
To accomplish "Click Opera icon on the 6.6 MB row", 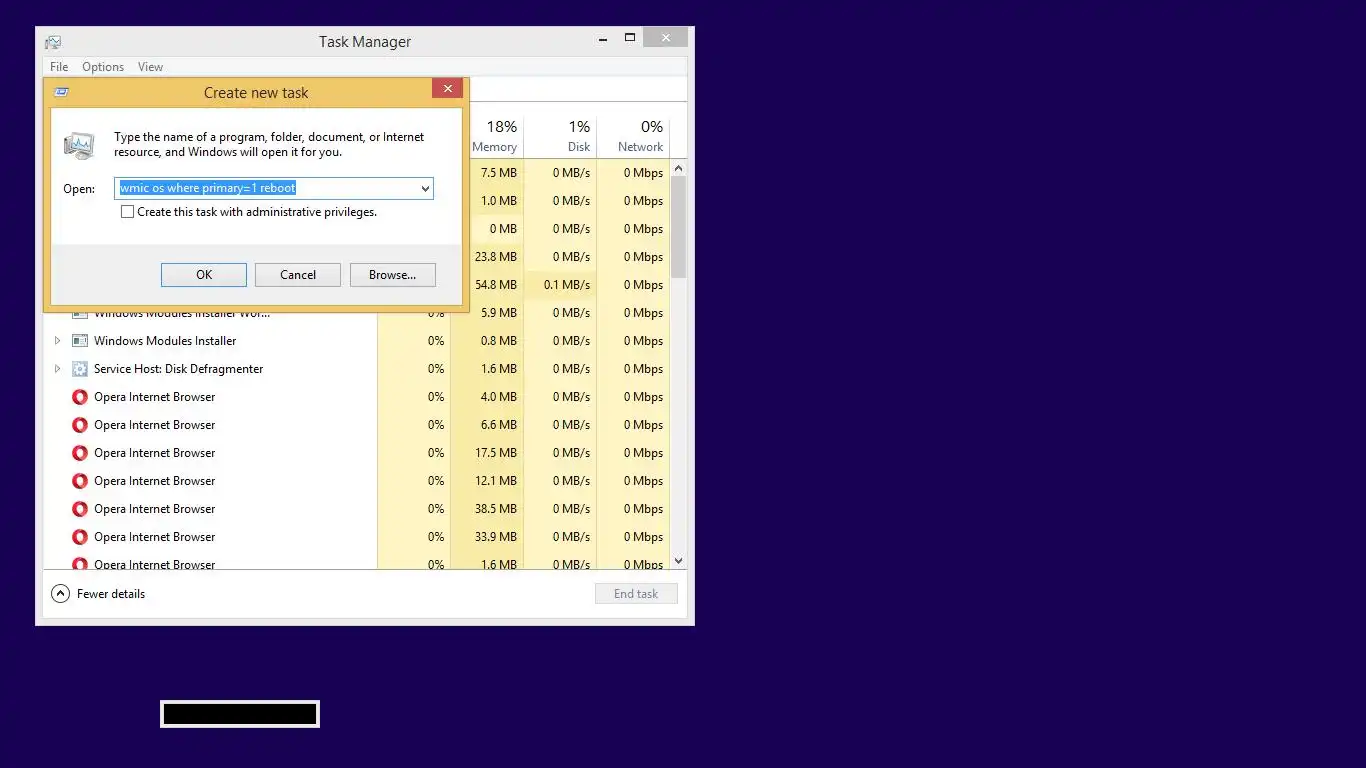I will click(x=80, y=425).
